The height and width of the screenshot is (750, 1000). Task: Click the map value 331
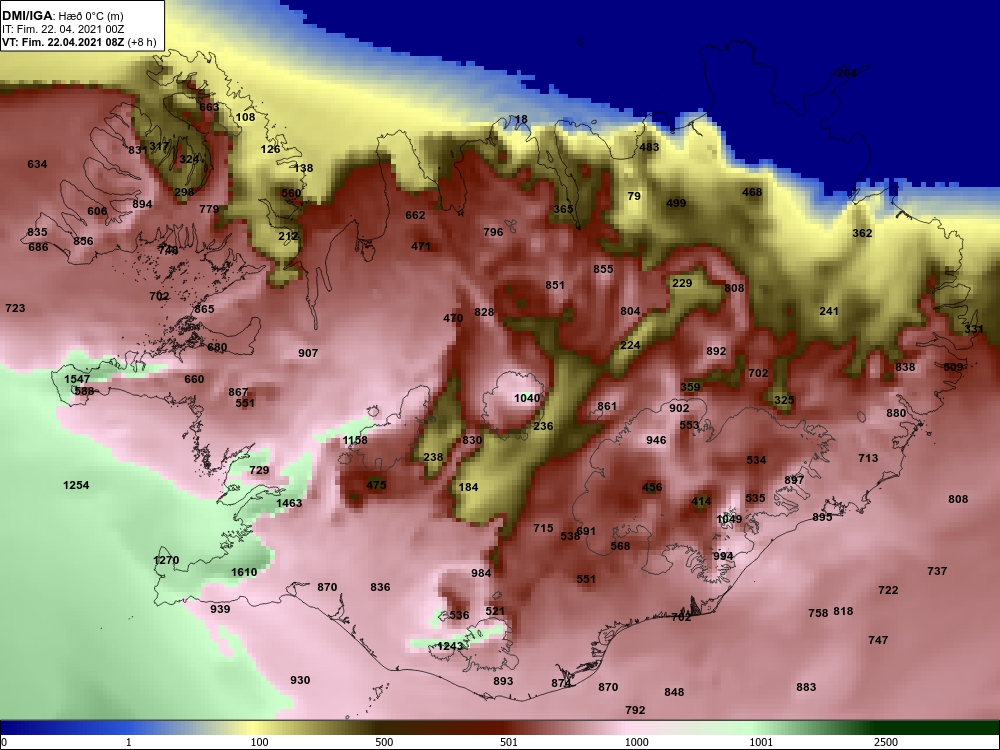tap(974, 329)
